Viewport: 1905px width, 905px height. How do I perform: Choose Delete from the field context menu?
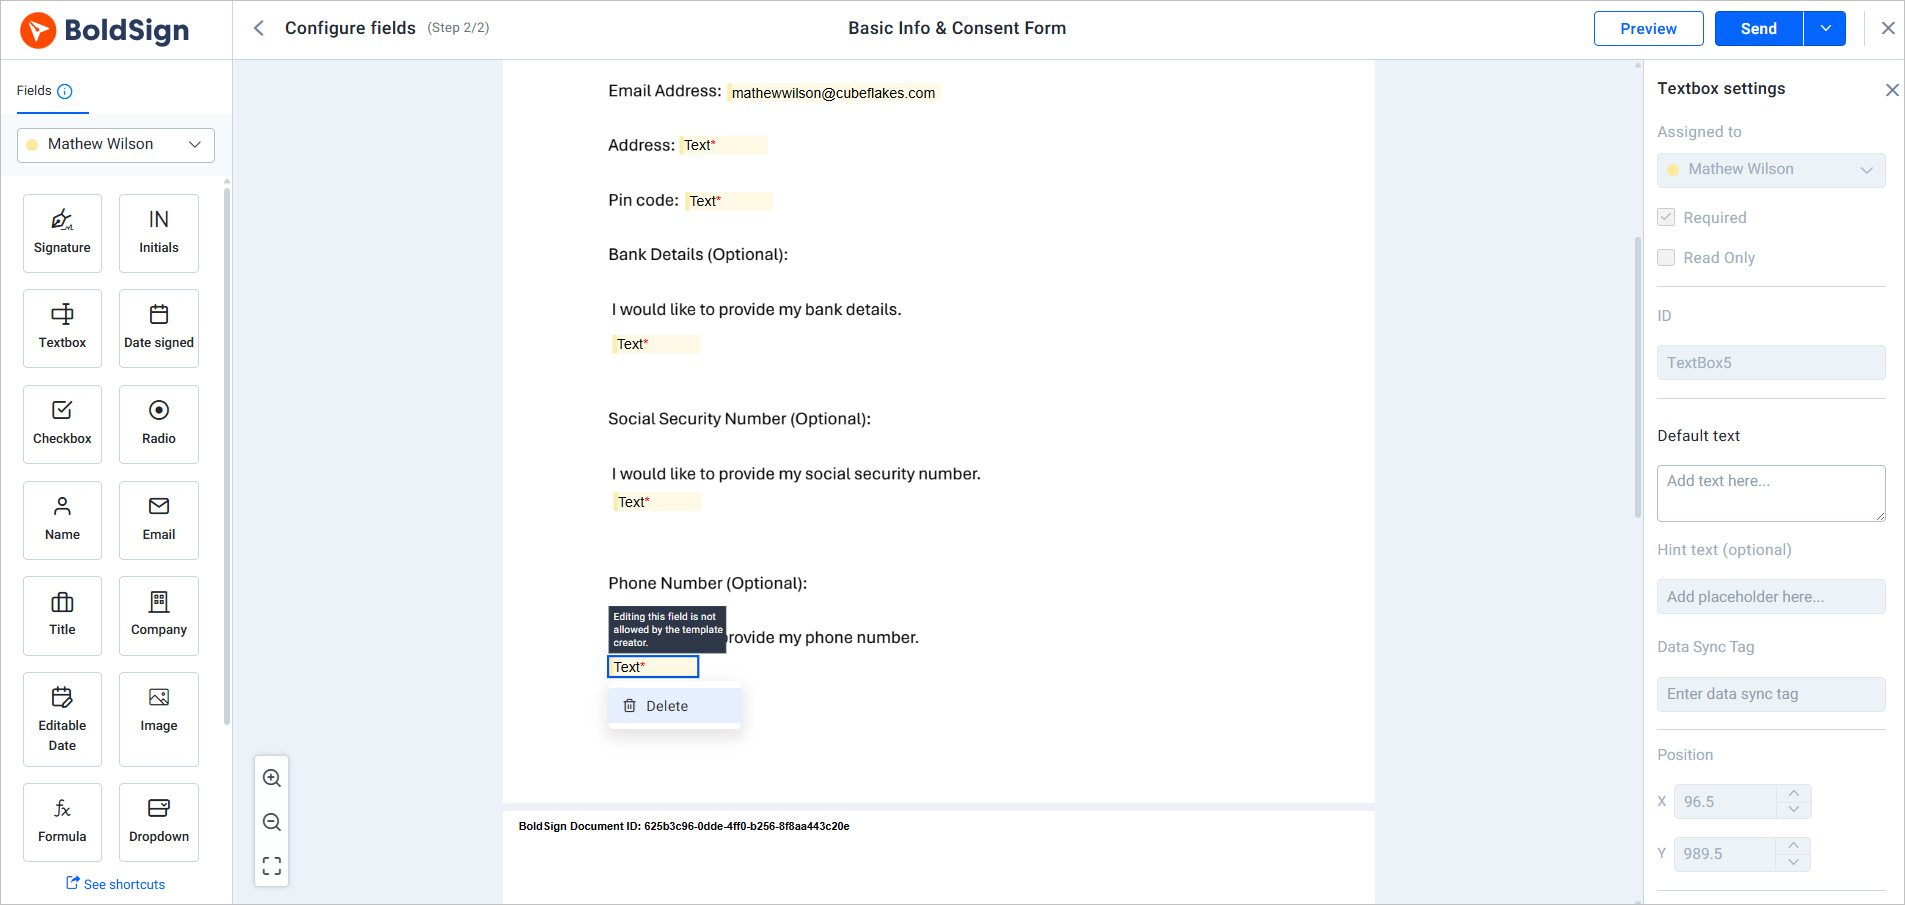coord(675,706)
